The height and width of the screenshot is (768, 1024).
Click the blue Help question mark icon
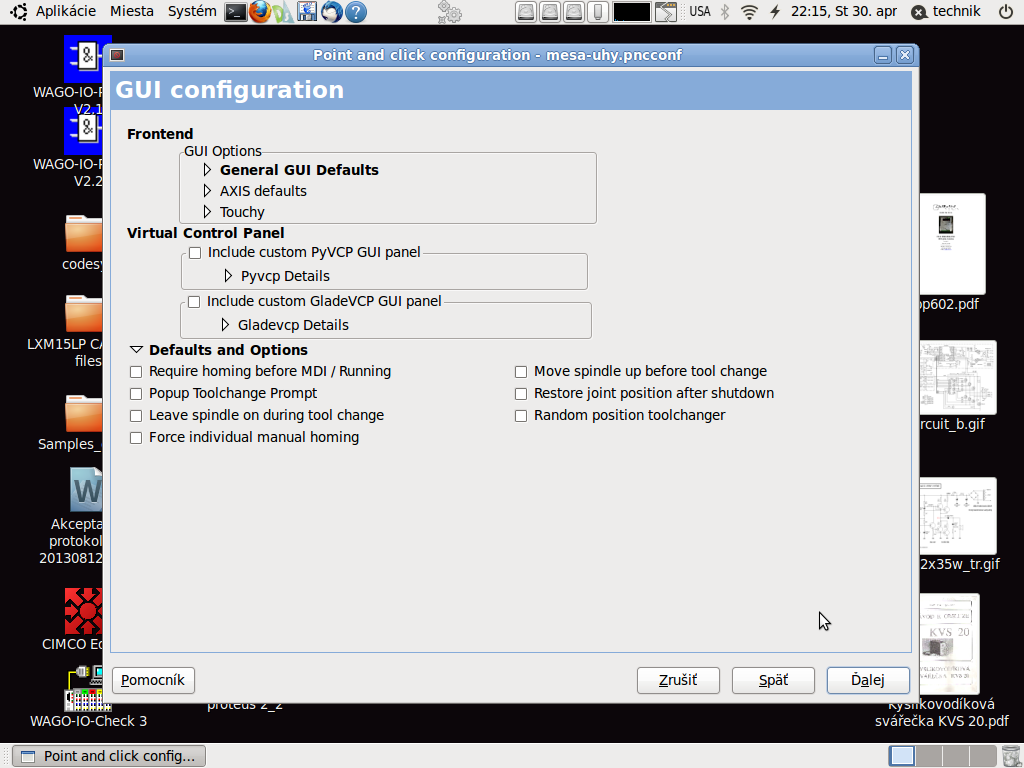pyautogui.click(x=356, y=12)
